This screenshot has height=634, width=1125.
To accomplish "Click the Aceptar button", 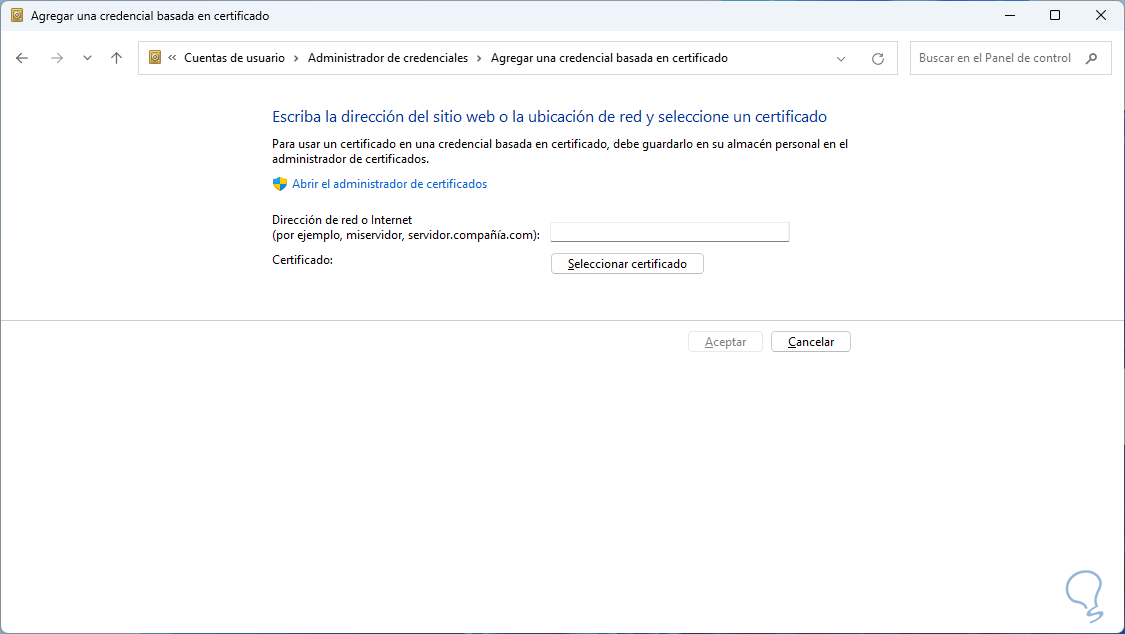I will 725,342.
